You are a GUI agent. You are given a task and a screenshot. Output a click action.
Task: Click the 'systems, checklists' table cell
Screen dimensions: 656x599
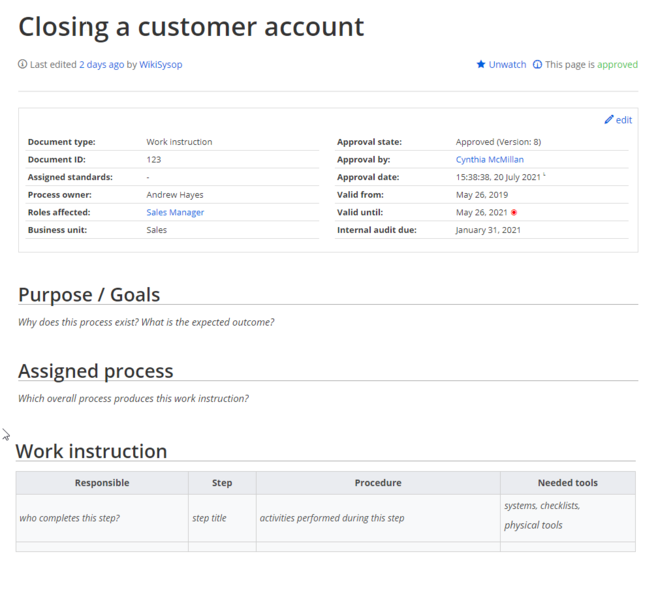(x=542, y=506)
